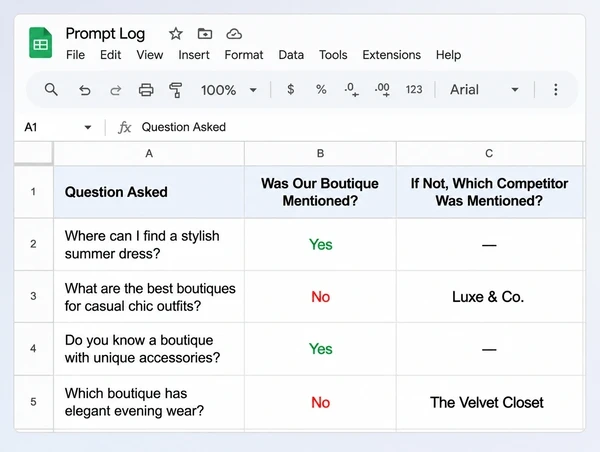Select column C header

tap(489, 153)
